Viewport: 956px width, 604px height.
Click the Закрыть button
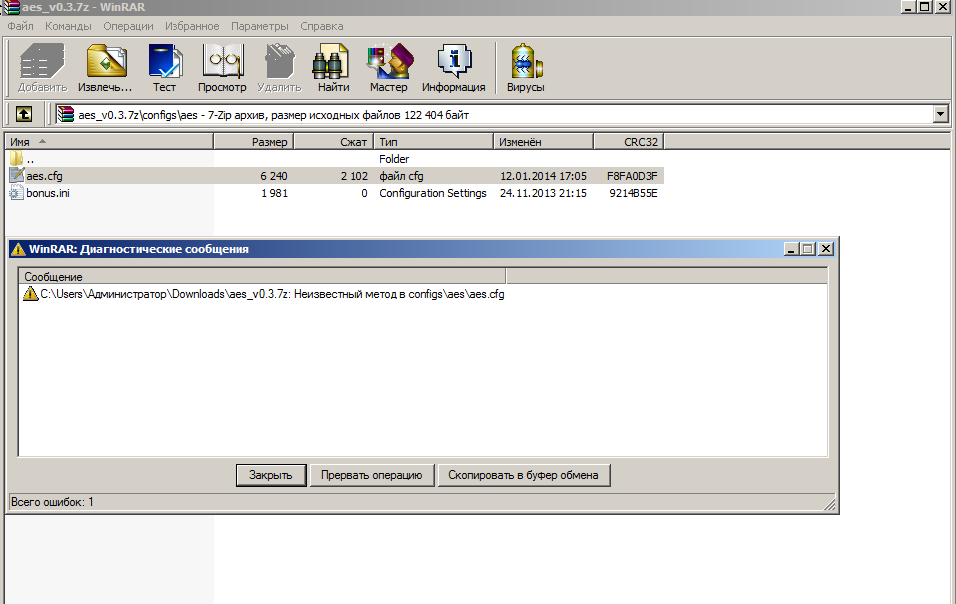click(x=271, y=475)
